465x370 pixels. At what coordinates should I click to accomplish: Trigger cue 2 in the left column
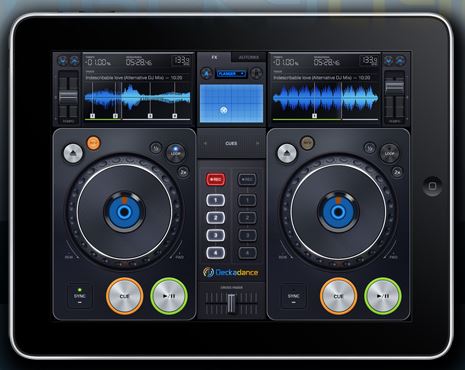pos(216,218)
